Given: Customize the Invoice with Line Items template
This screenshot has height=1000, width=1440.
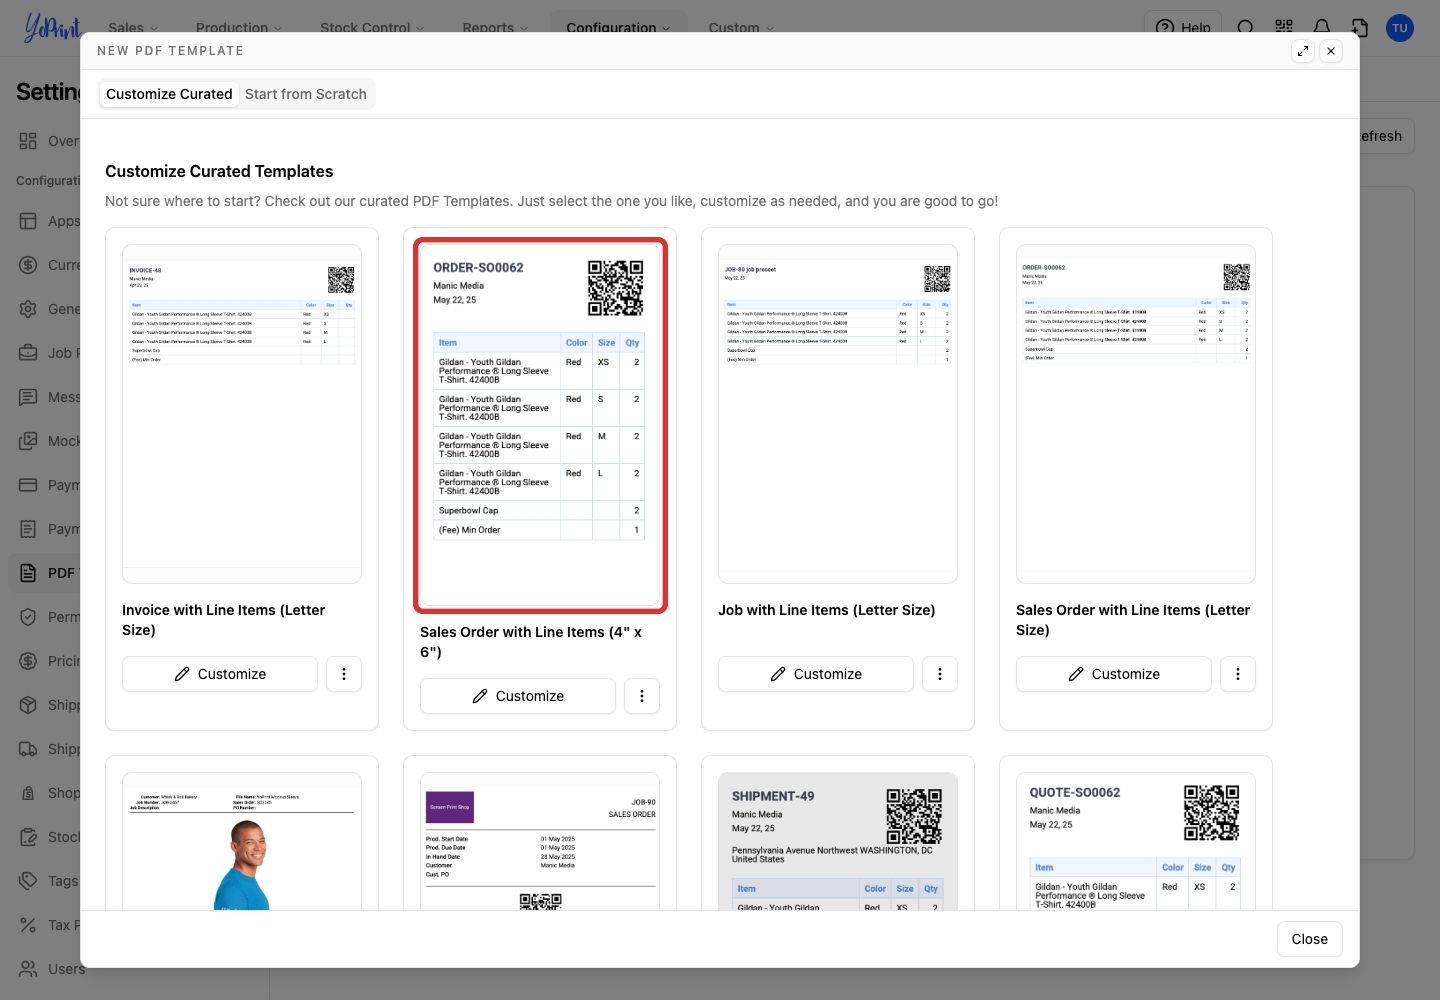Looking at the screenshot, I should (x=220, y=674).
